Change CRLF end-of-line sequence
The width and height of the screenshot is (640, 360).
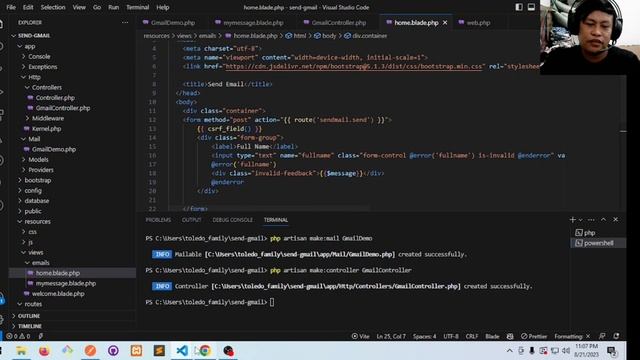click(472, 336)
